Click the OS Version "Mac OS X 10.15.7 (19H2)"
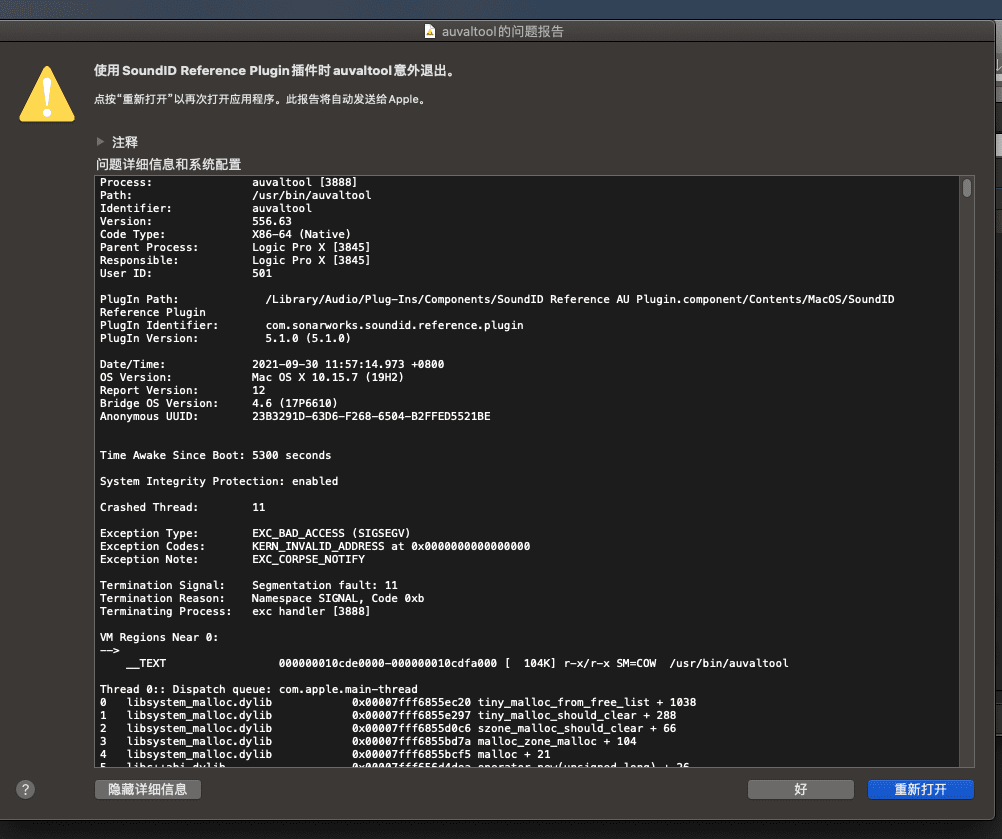 point(328,377)
